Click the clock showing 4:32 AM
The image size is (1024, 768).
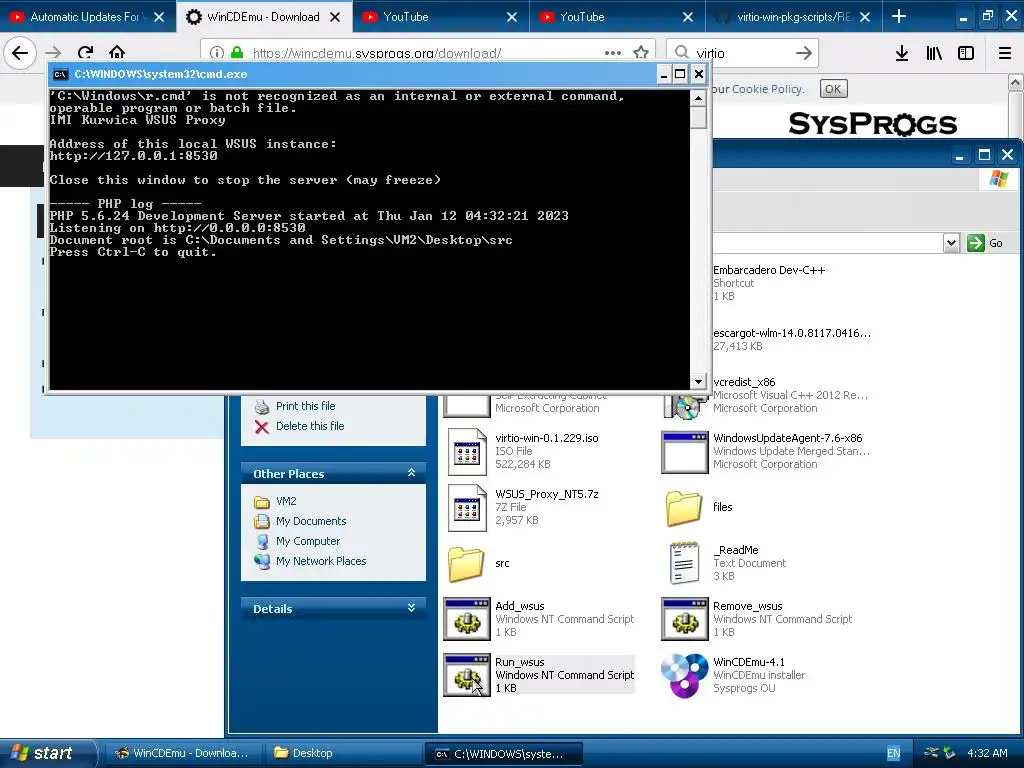[987, 753]
